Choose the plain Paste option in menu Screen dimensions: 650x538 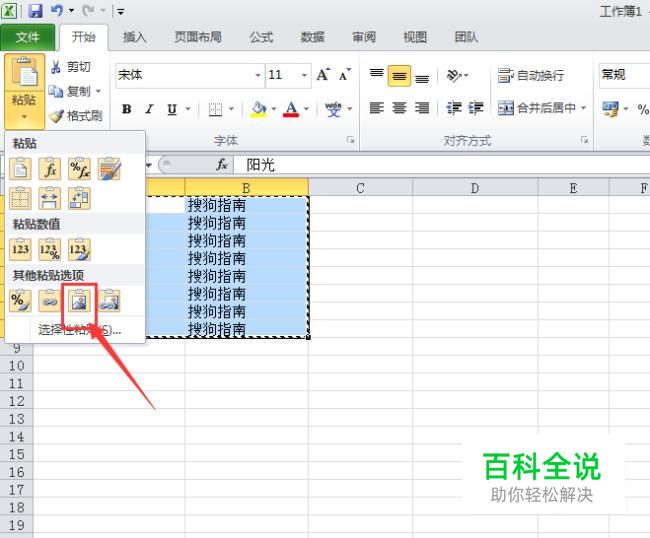click(x=20, y=169)
